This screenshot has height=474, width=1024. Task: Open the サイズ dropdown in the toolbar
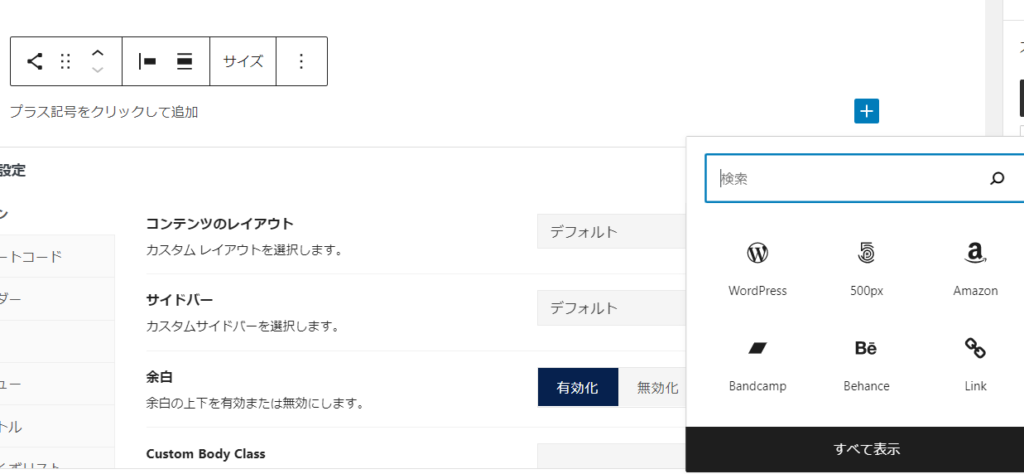point(243,61)
